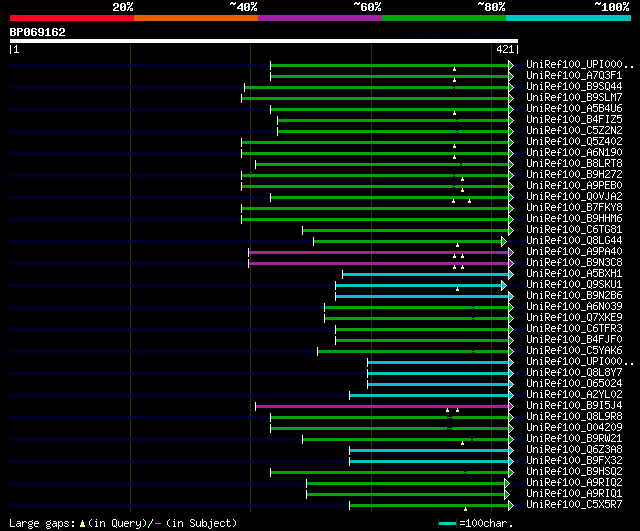Click the green alignment bar for B4FJF0
Image resolution: width=640 pixels, height=531 pixels.
(x=422, y=341)
